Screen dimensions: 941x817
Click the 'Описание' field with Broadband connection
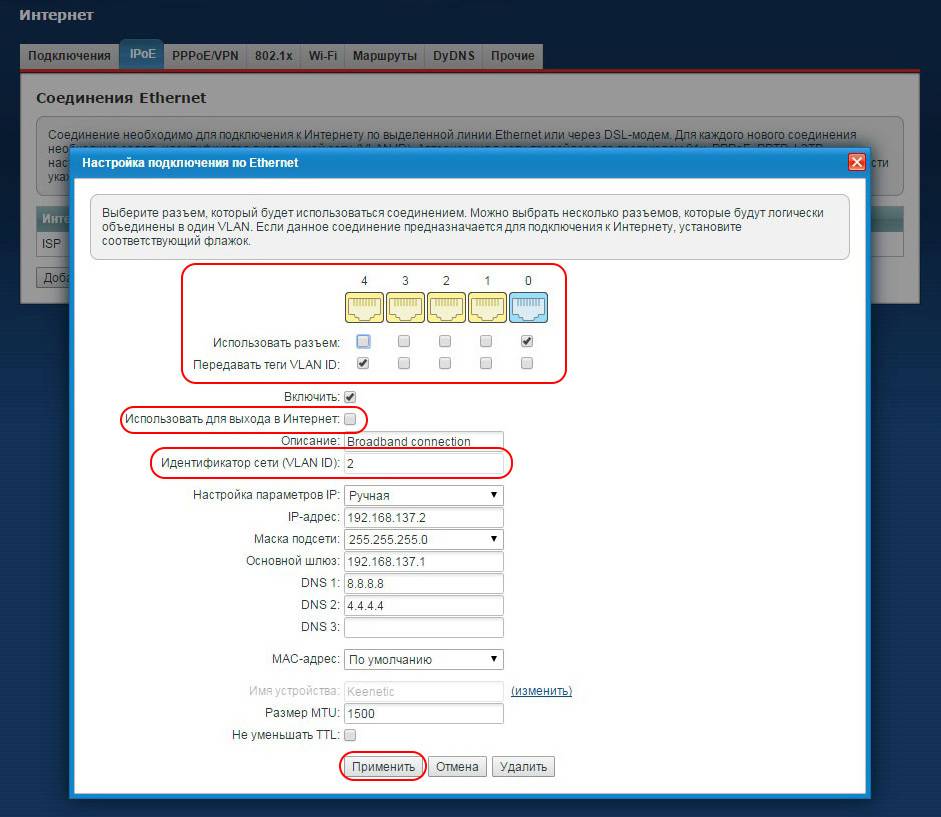pyautogui.click(x=424, y=441)
